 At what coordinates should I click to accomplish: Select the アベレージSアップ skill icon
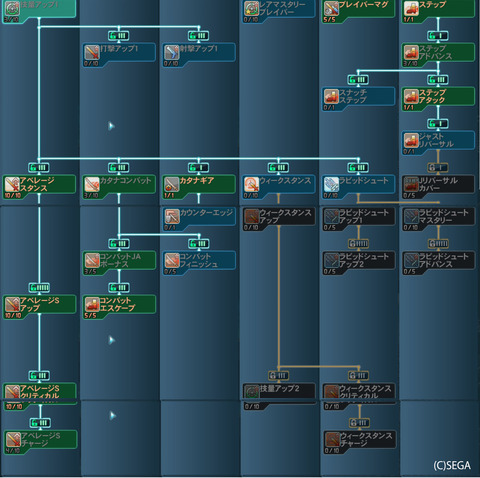pyautogui.click(x=12, y=304)
